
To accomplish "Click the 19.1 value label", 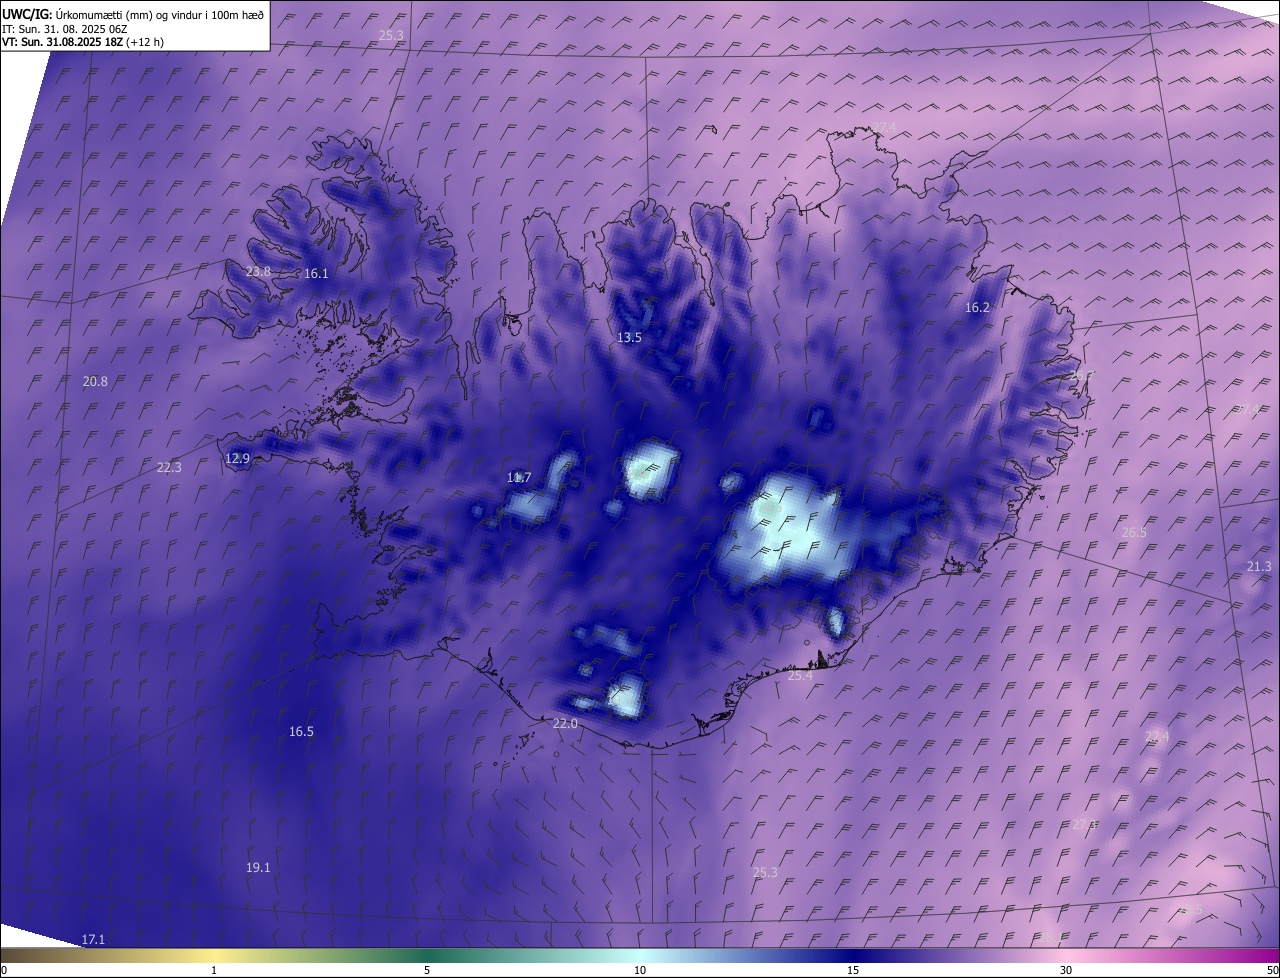I will point(258,867).
